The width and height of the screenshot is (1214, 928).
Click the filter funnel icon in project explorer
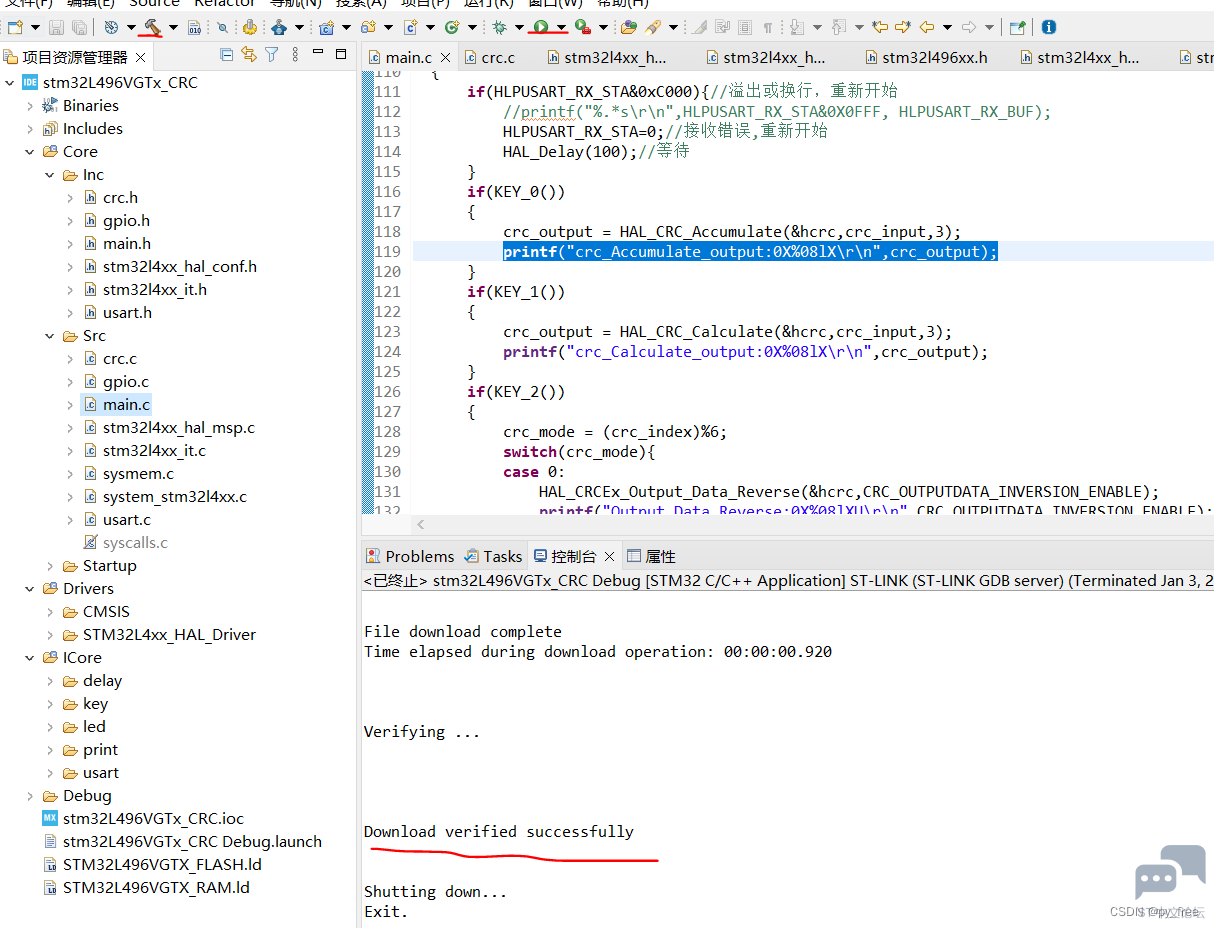[x=271, y=55]
